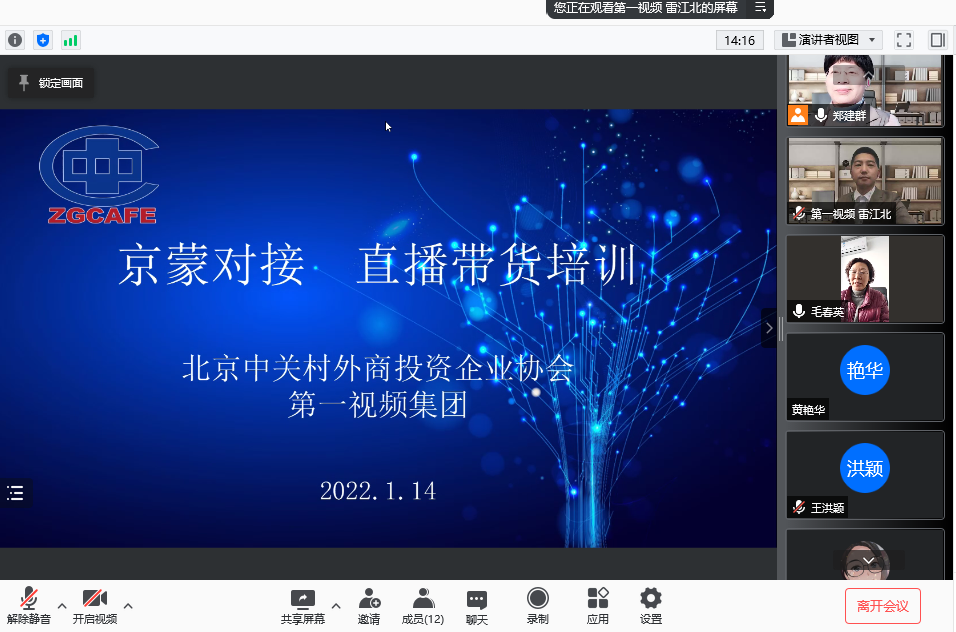This screenshot has width=956, height=632.
Task: Open the 邀请 invite icon
Action: click(x=369, y=606)
